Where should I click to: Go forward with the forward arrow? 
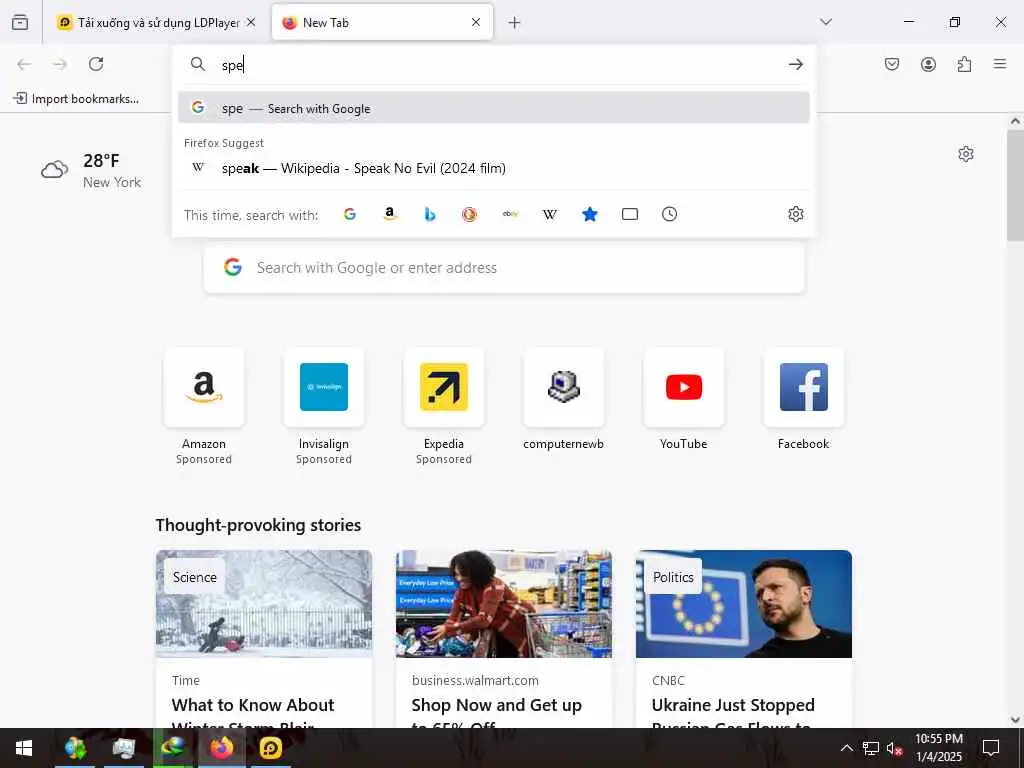(60, 64)
